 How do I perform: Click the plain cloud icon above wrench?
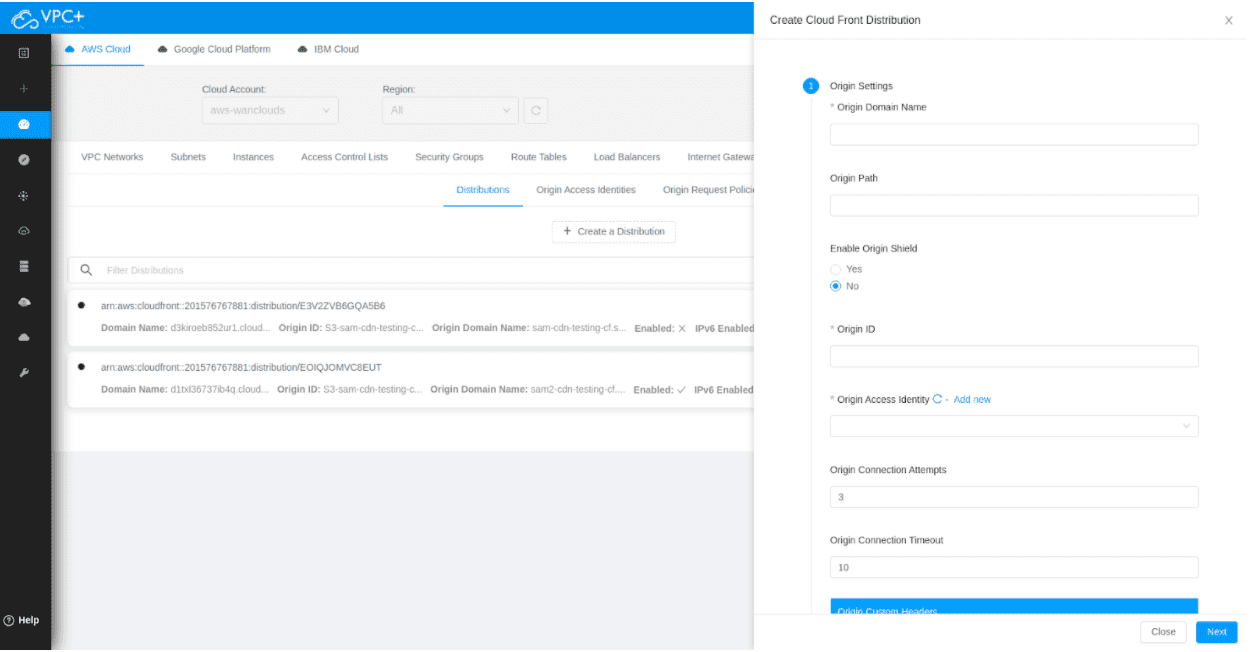click(24, 337)
